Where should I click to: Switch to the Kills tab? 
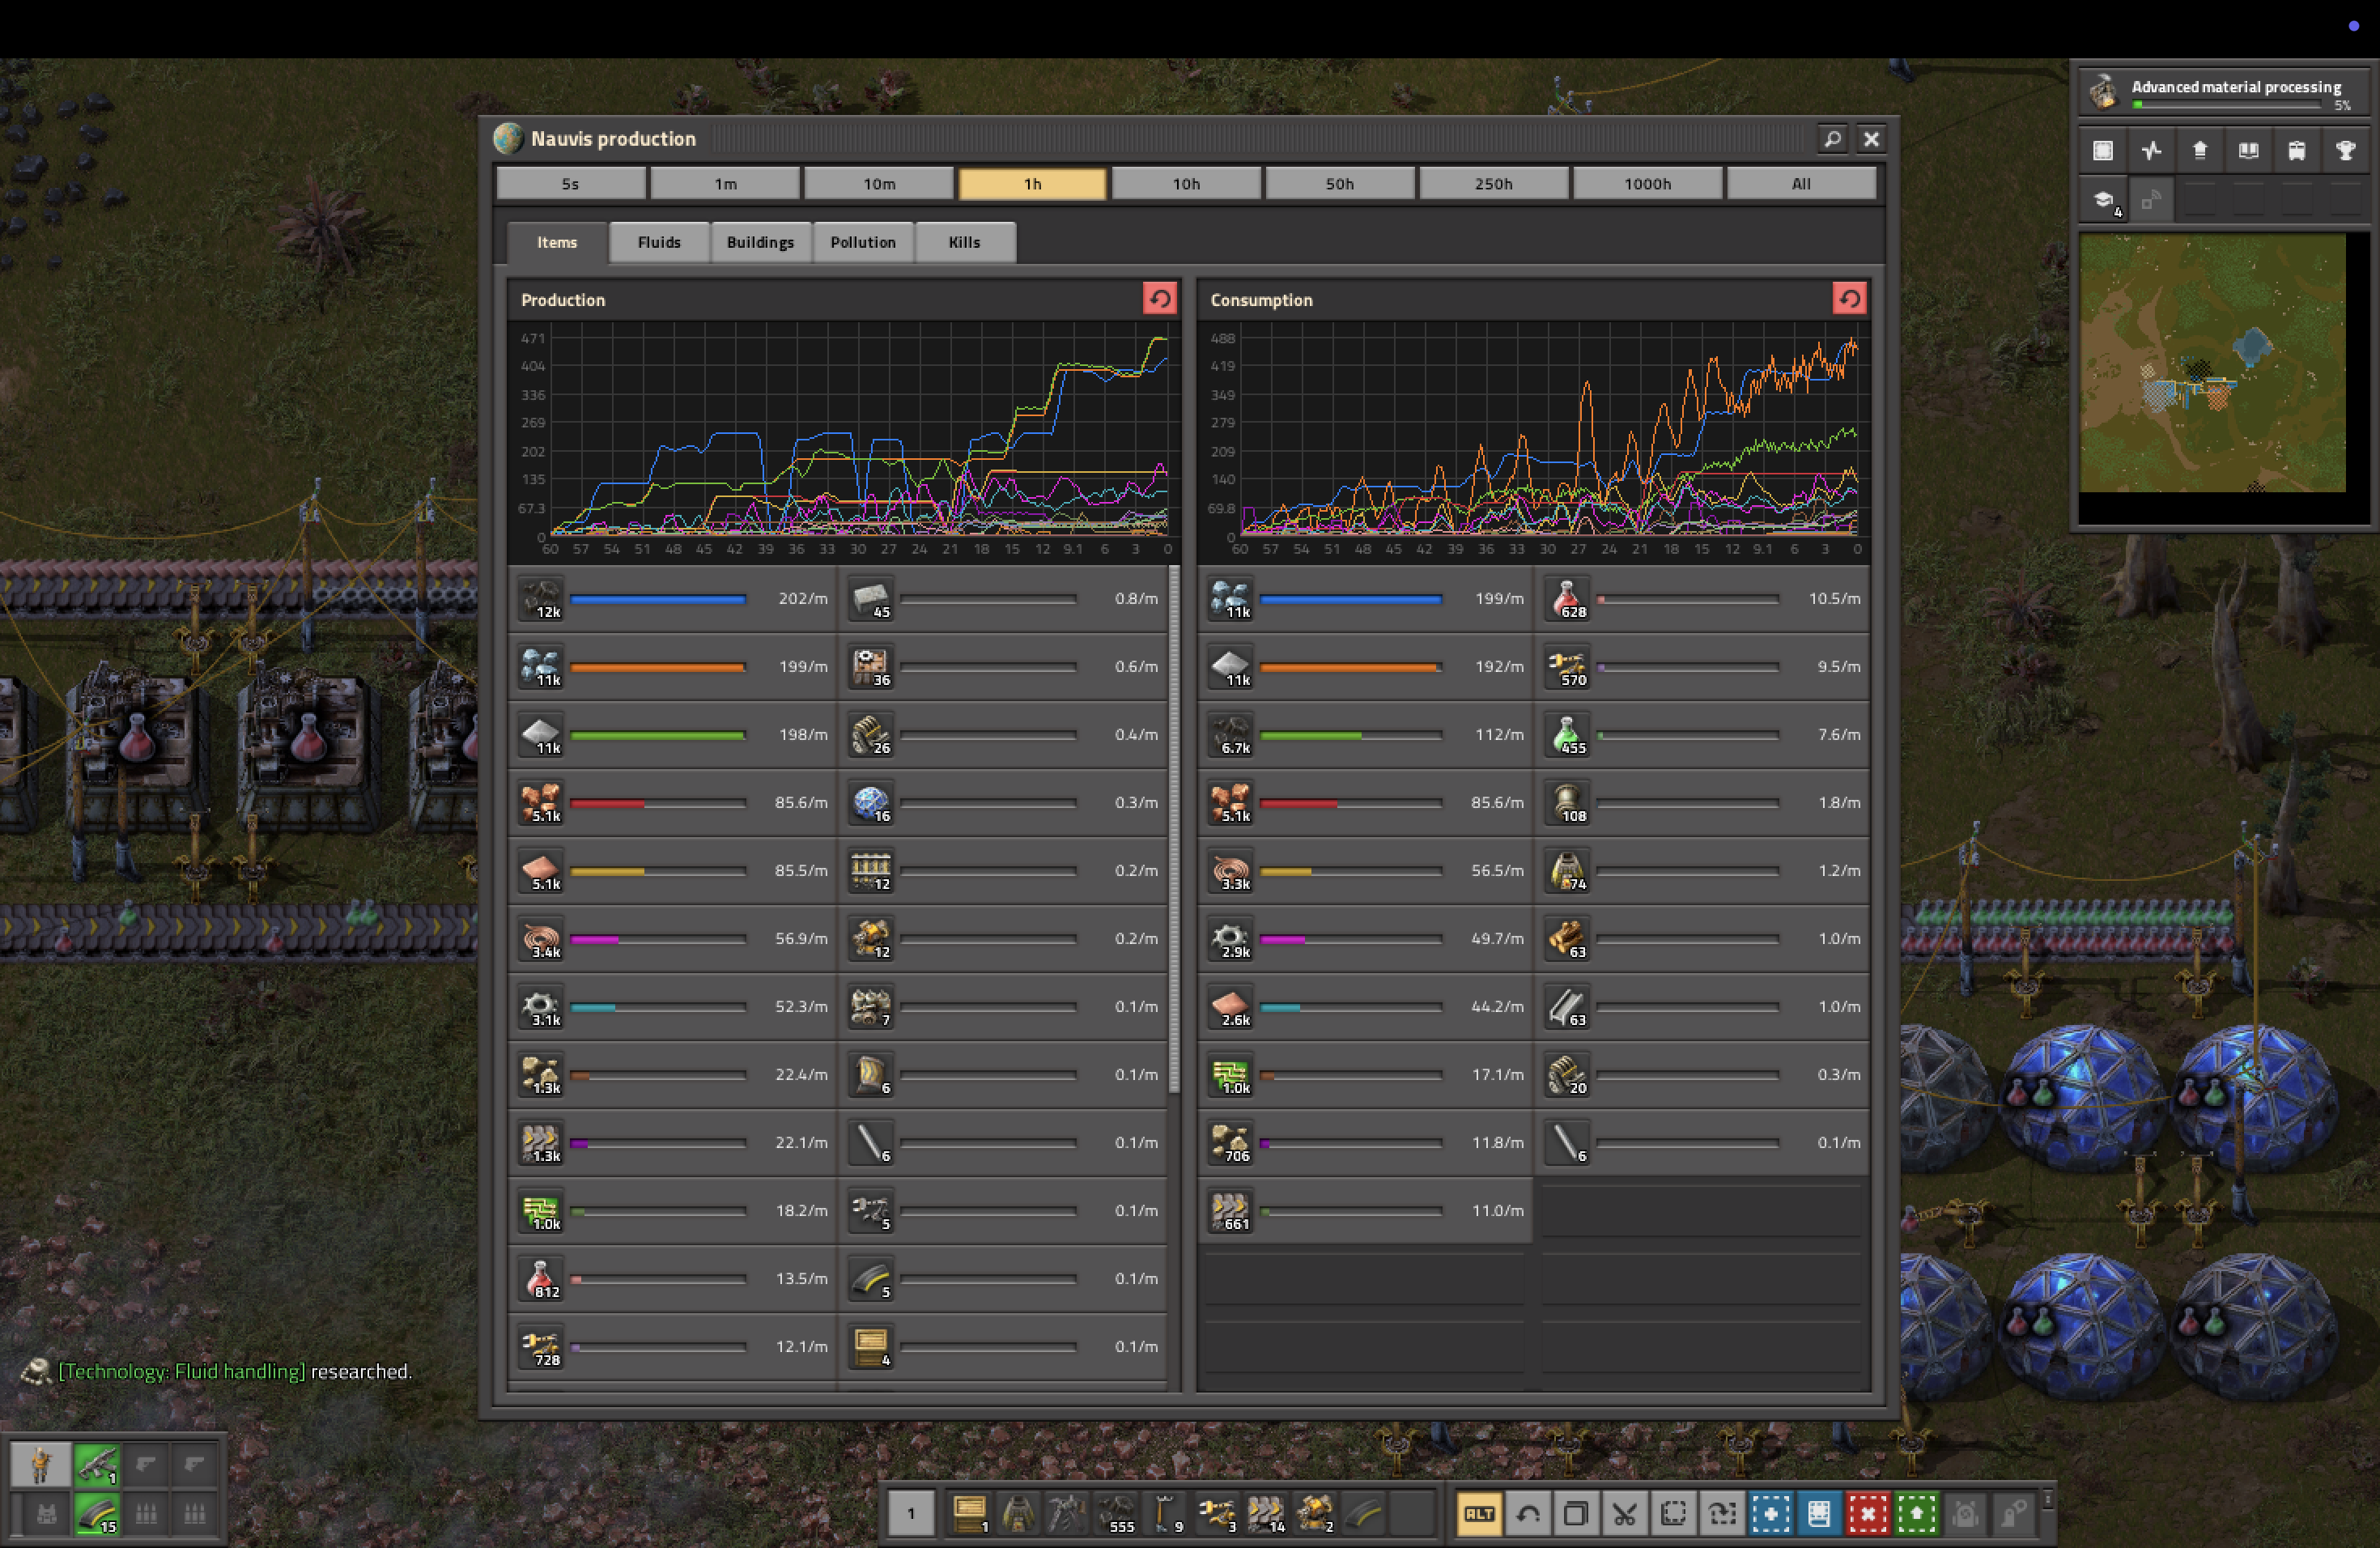(965, 242)
